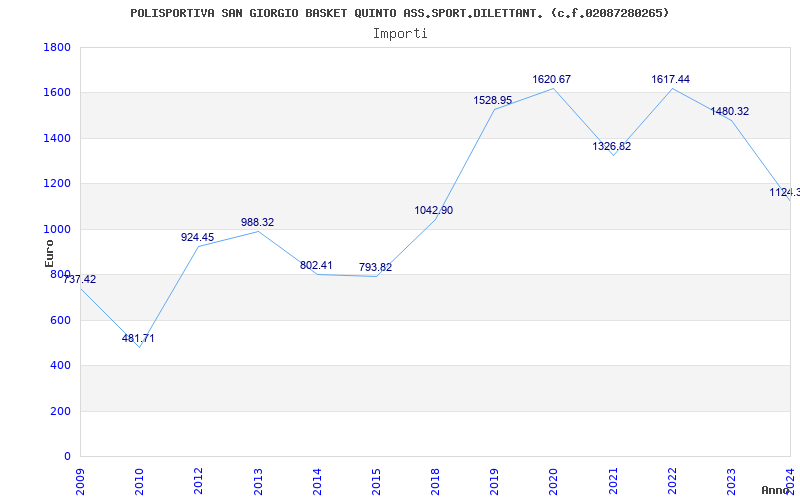Click the 2015 x-axis year label
Screen dimensions: 800x500
click(377, 481)
